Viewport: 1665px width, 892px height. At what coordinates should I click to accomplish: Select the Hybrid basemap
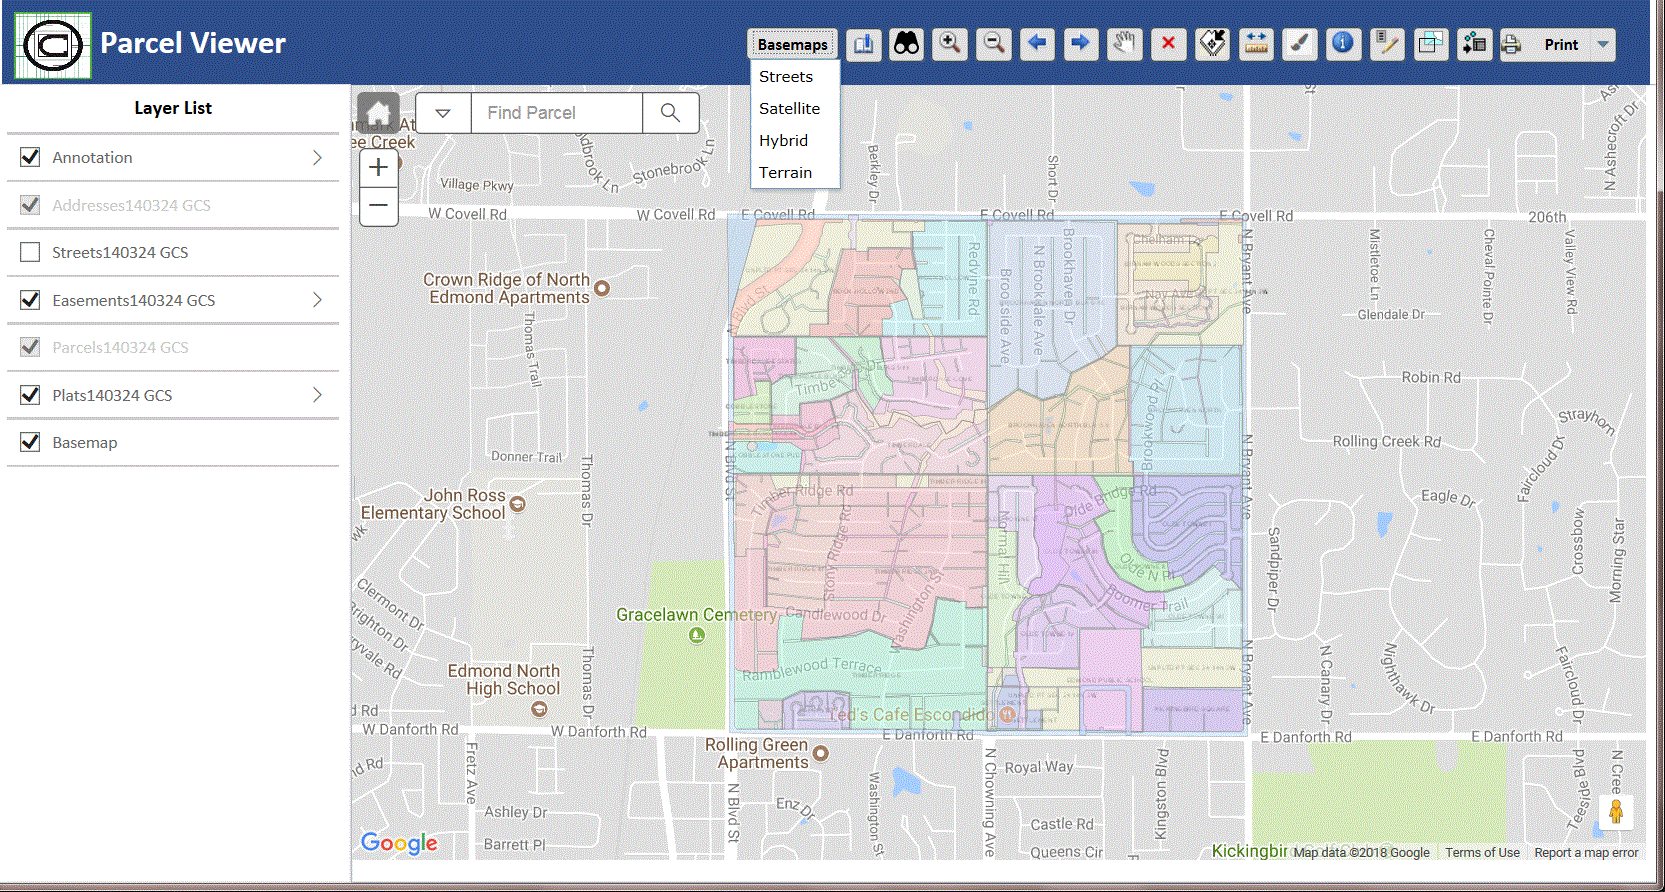(x=783, y=140)
